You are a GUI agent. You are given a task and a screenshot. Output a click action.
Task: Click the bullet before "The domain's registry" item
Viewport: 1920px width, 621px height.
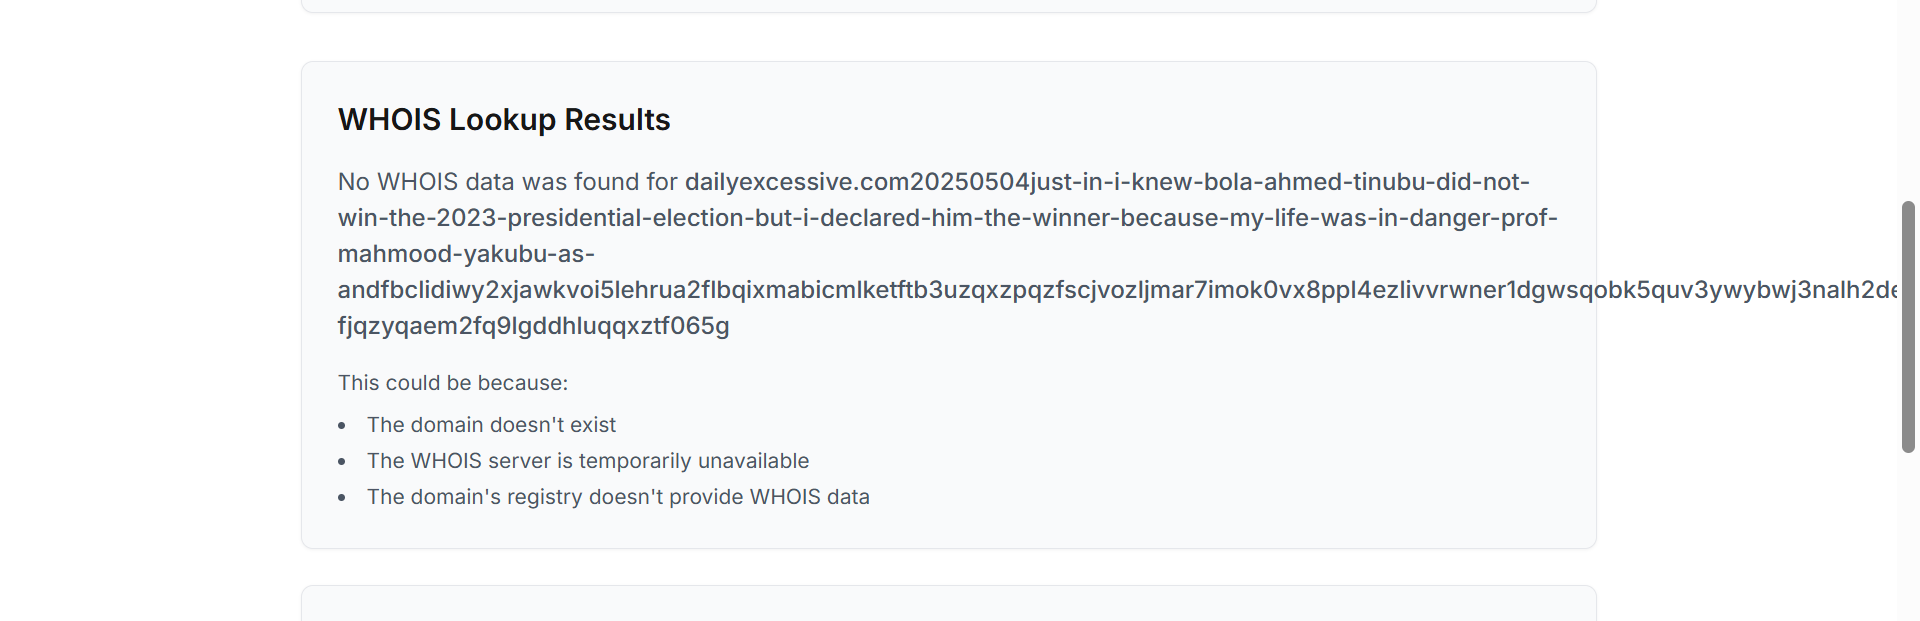[x=342, y=498]
